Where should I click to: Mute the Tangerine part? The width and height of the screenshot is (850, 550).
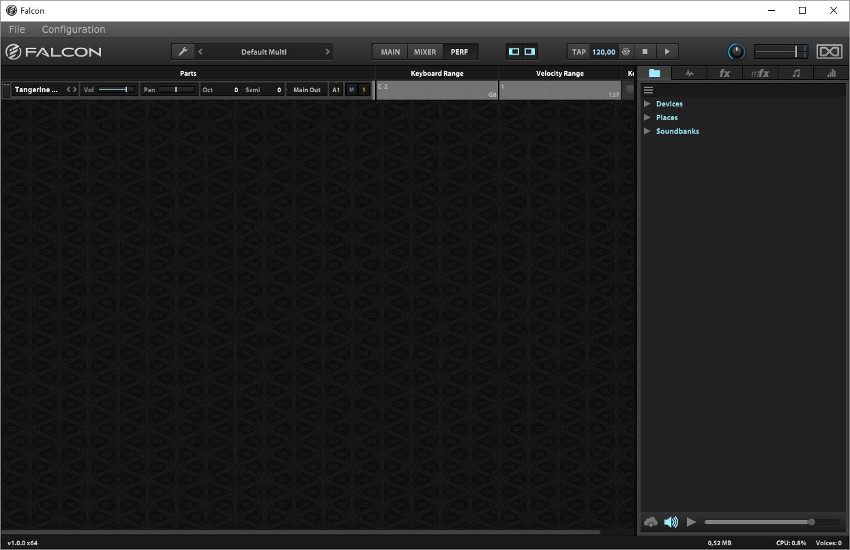tap(351, 89)
